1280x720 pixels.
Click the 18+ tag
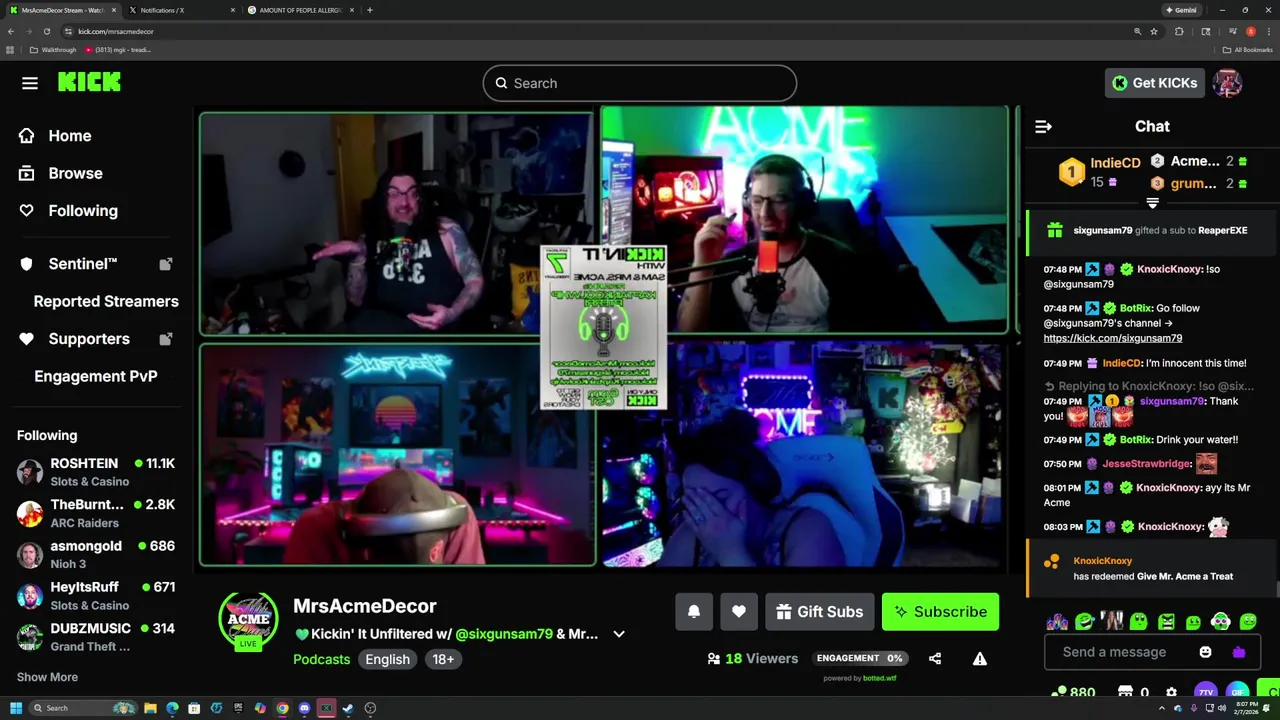coord(443,659)
